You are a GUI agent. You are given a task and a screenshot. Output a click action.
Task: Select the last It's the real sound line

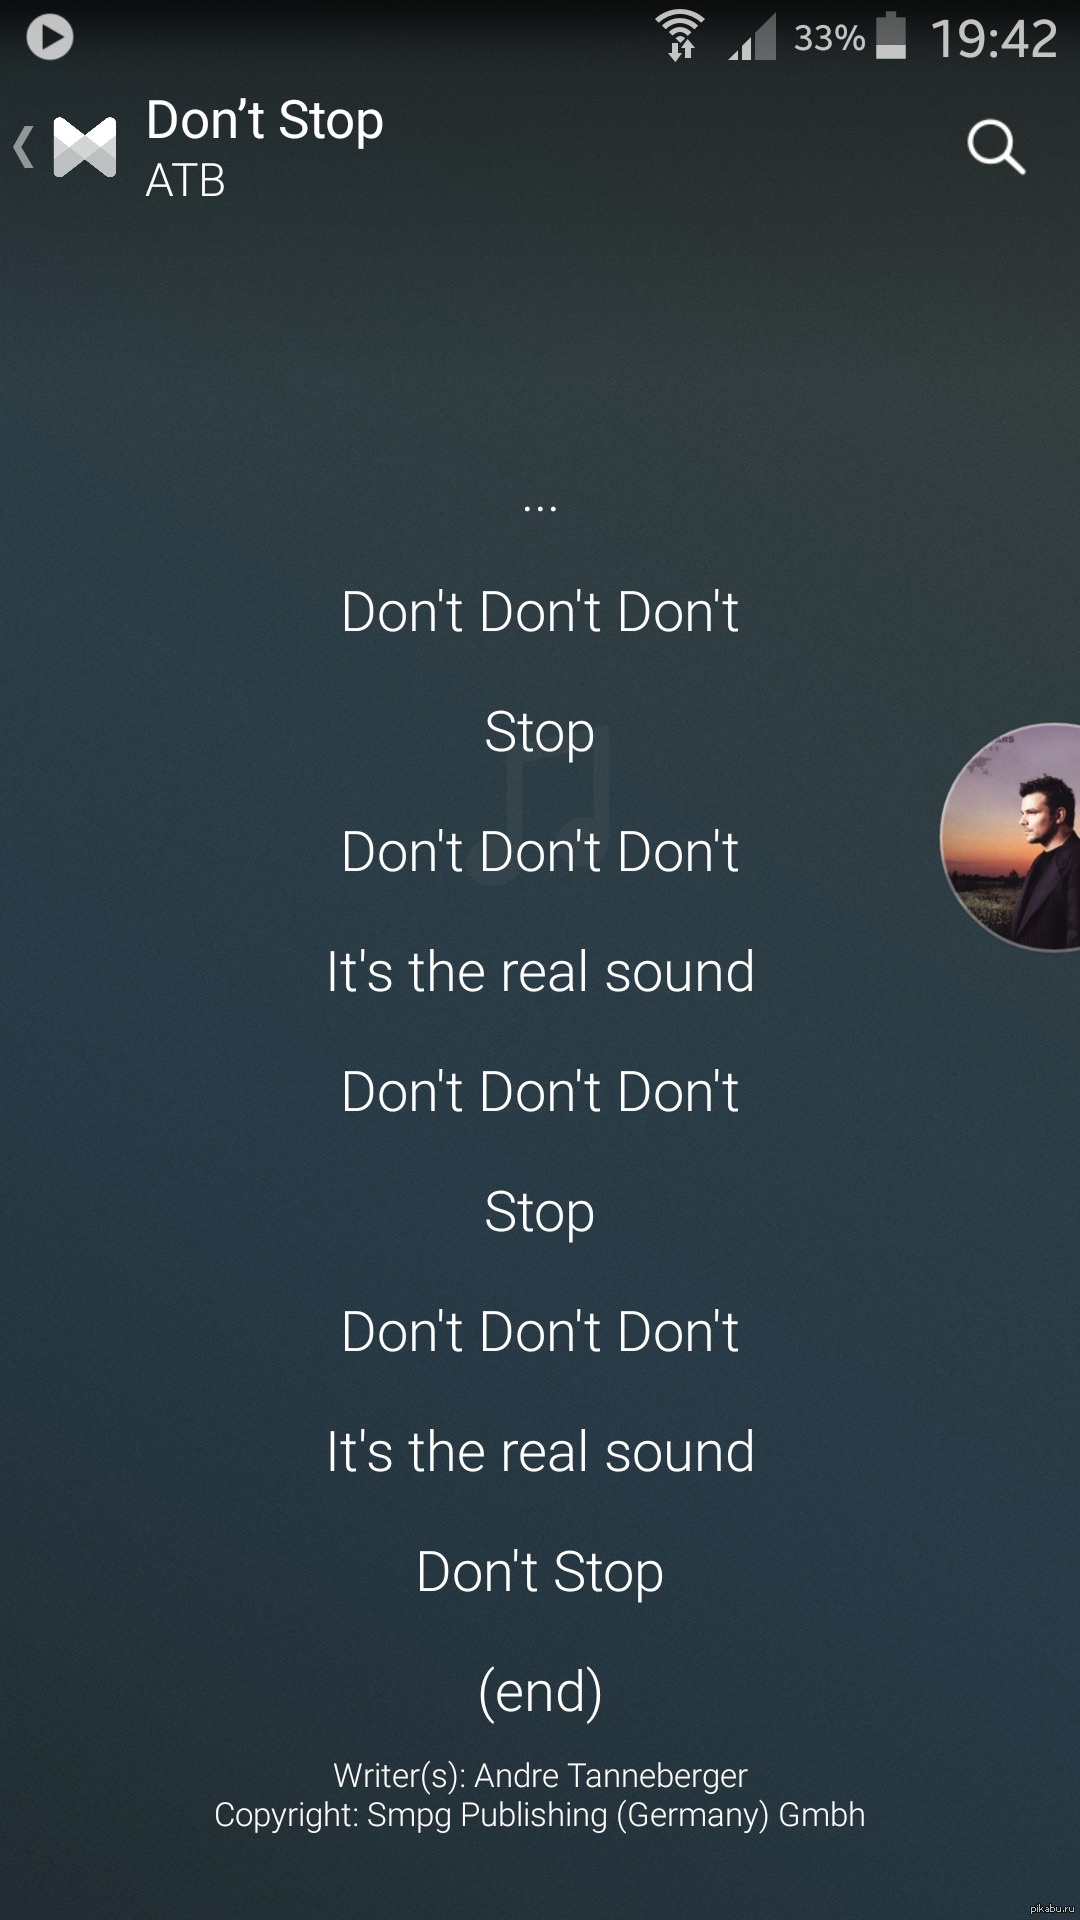(540, 1451)
